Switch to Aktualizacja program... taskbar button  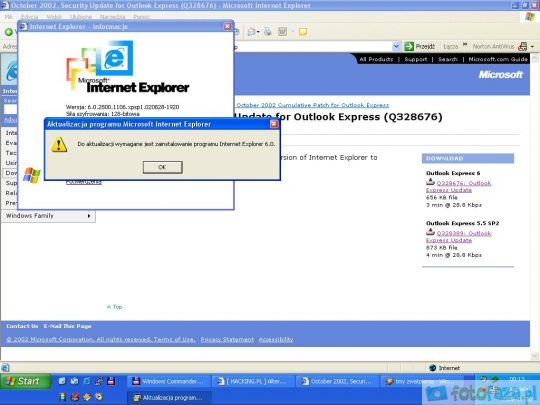pyautogui.click(x=168, y=397)
